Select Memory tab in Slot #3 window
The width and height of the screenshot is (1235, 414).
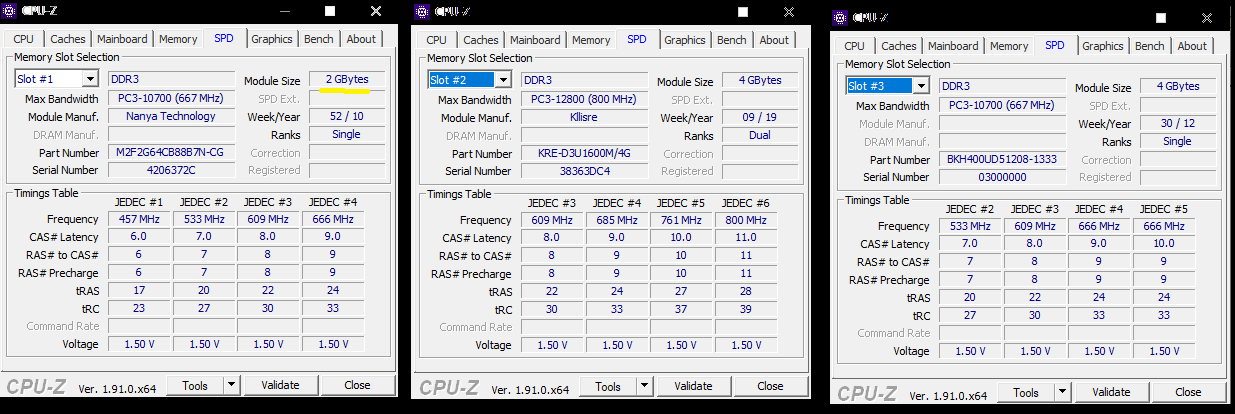[1009, 46]
